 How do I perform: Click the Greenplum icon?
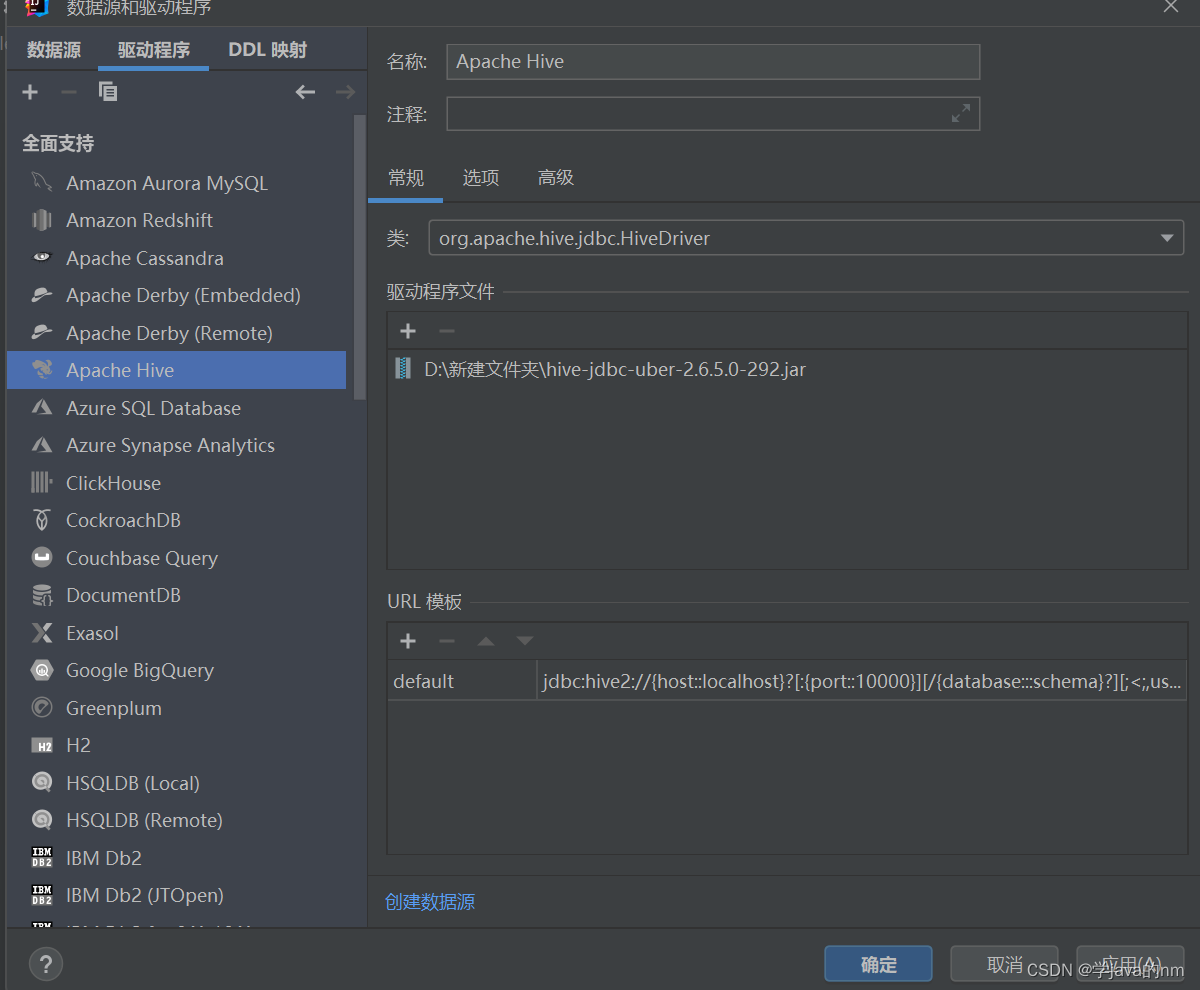click(x=41, y=708)
